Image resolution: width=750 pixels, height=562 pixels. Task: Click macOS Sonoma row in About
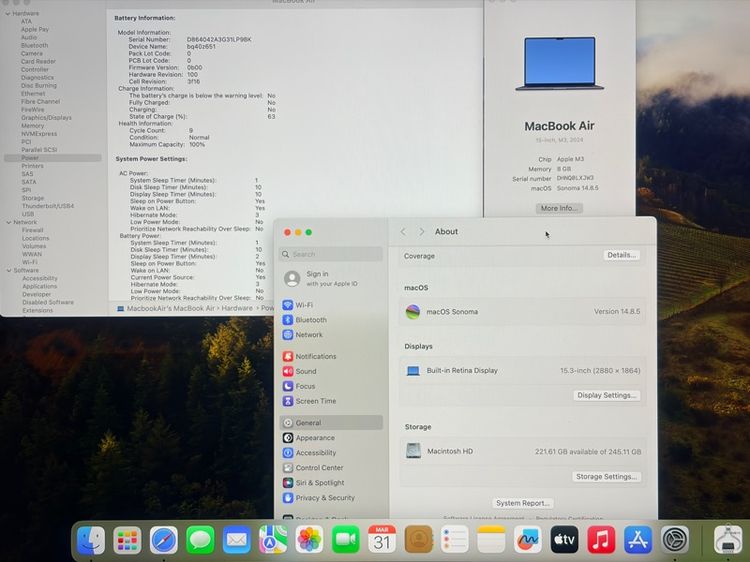coord(522,311)
